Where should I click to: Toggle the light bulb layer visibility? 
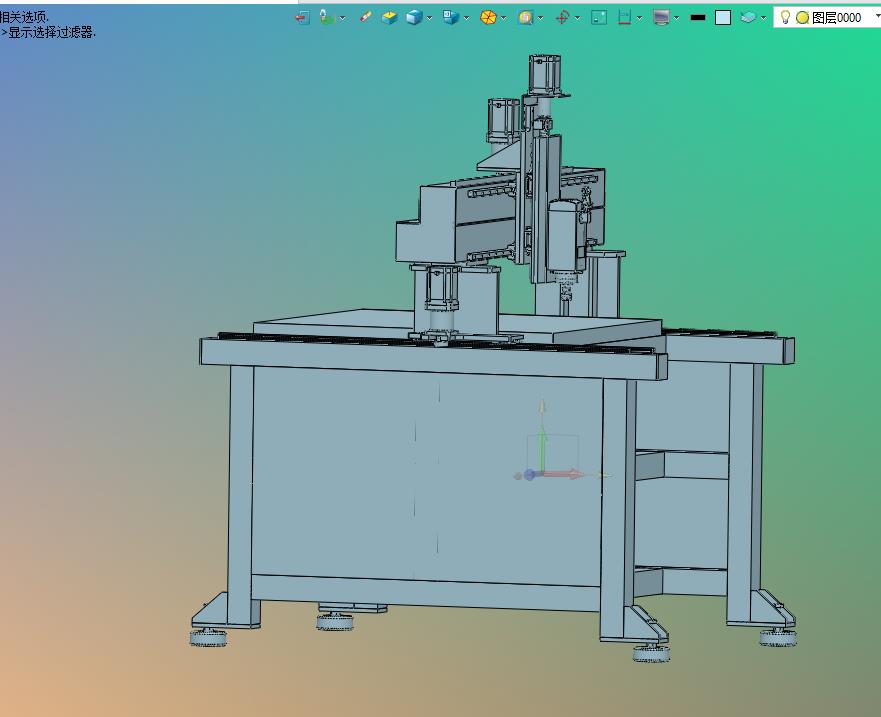(x=785, y=17)
